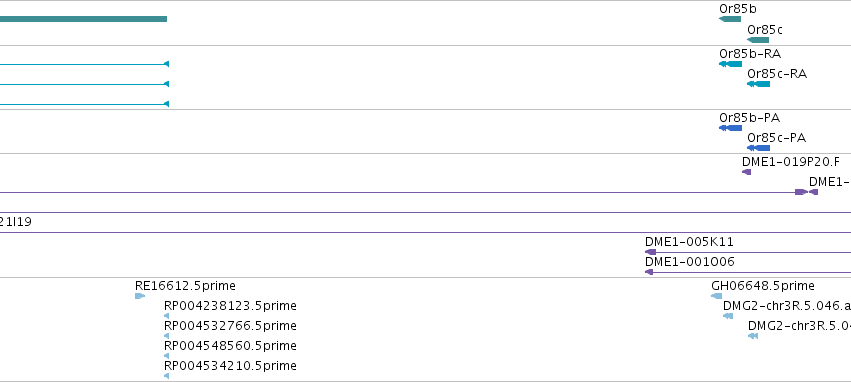Image resolution: width=851 pixels, height=382 pixels.
Task: Click the RE16612.5prime EST glyph
Action: coord(139,296)
